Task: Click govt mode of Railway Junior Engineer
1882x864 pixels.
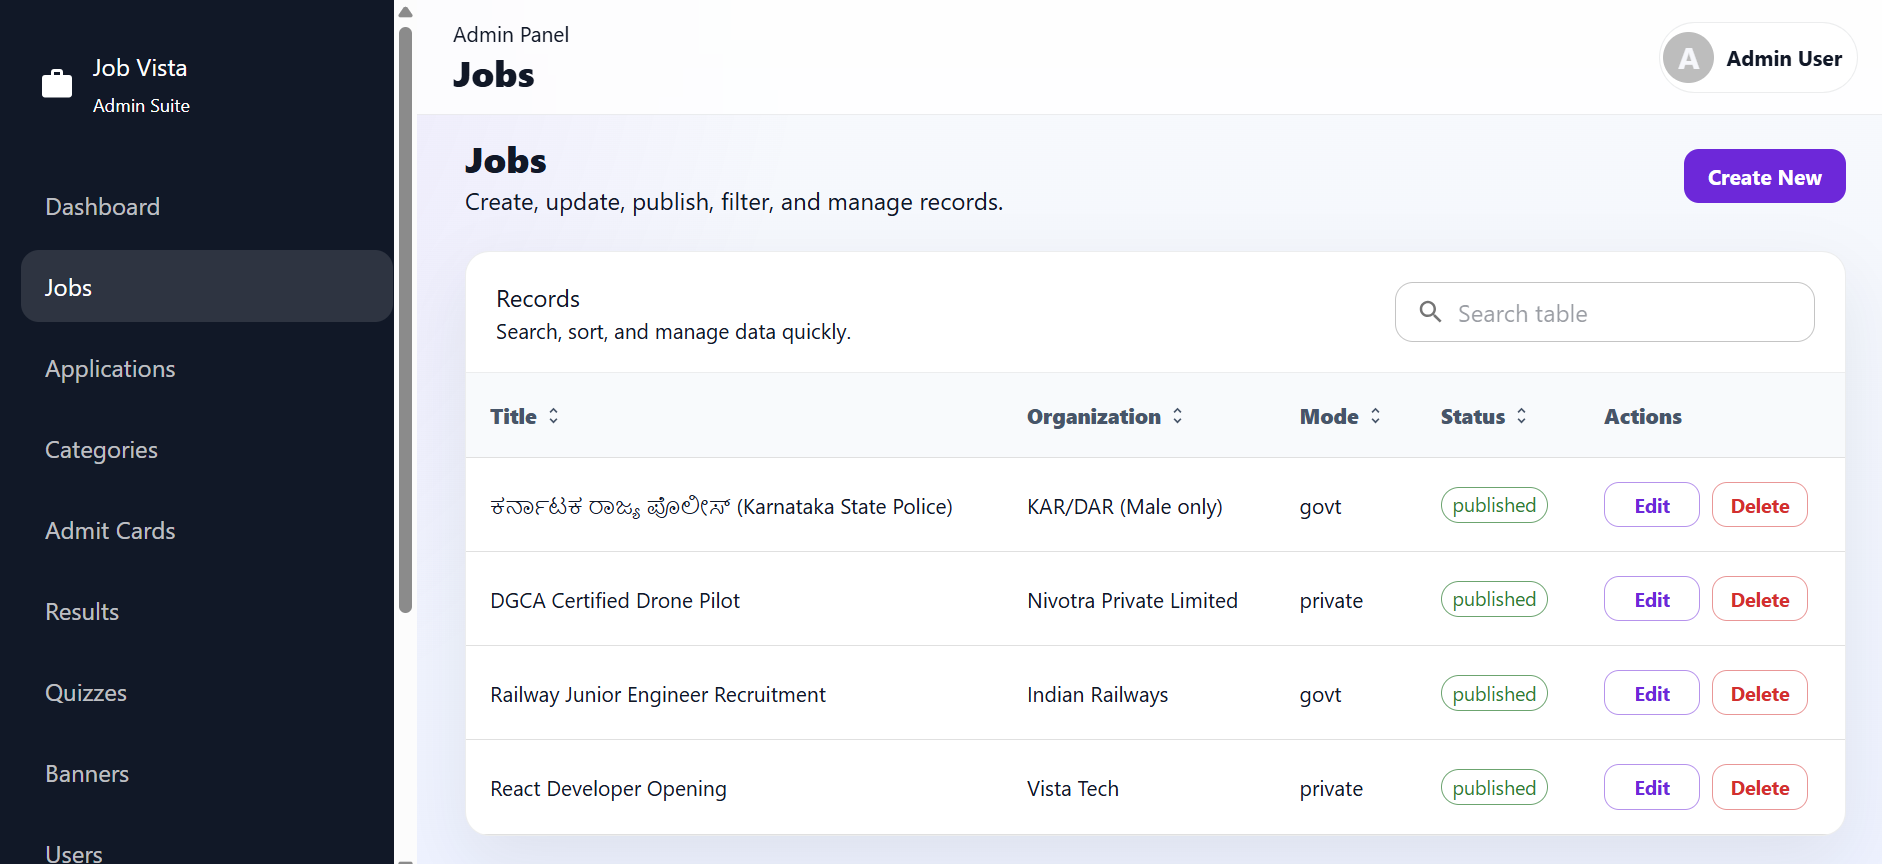Action: (x=1320, y=695)
